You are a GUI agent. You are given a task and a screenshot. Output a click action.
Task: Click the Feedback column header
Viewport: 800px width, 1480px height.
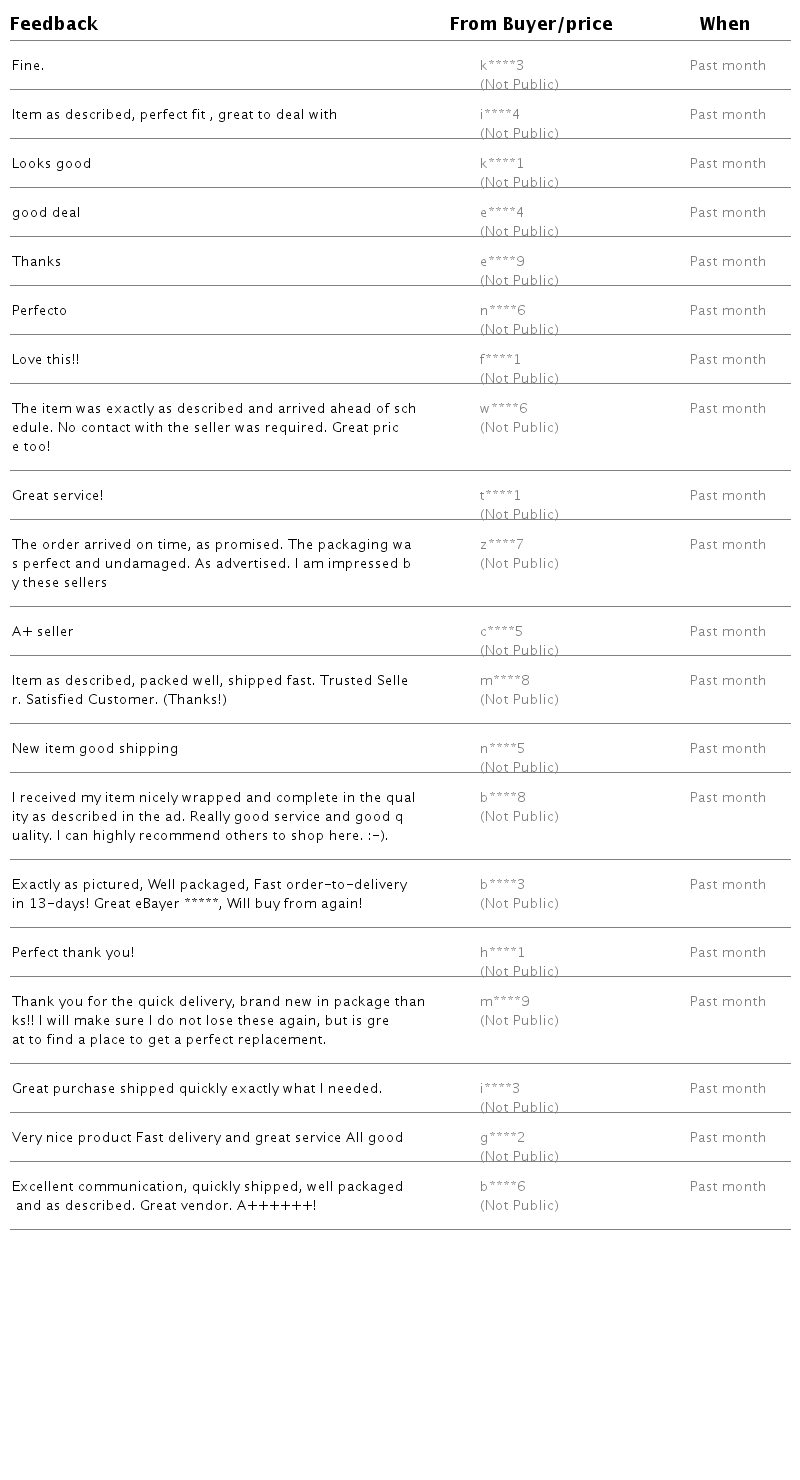point(54,24)
